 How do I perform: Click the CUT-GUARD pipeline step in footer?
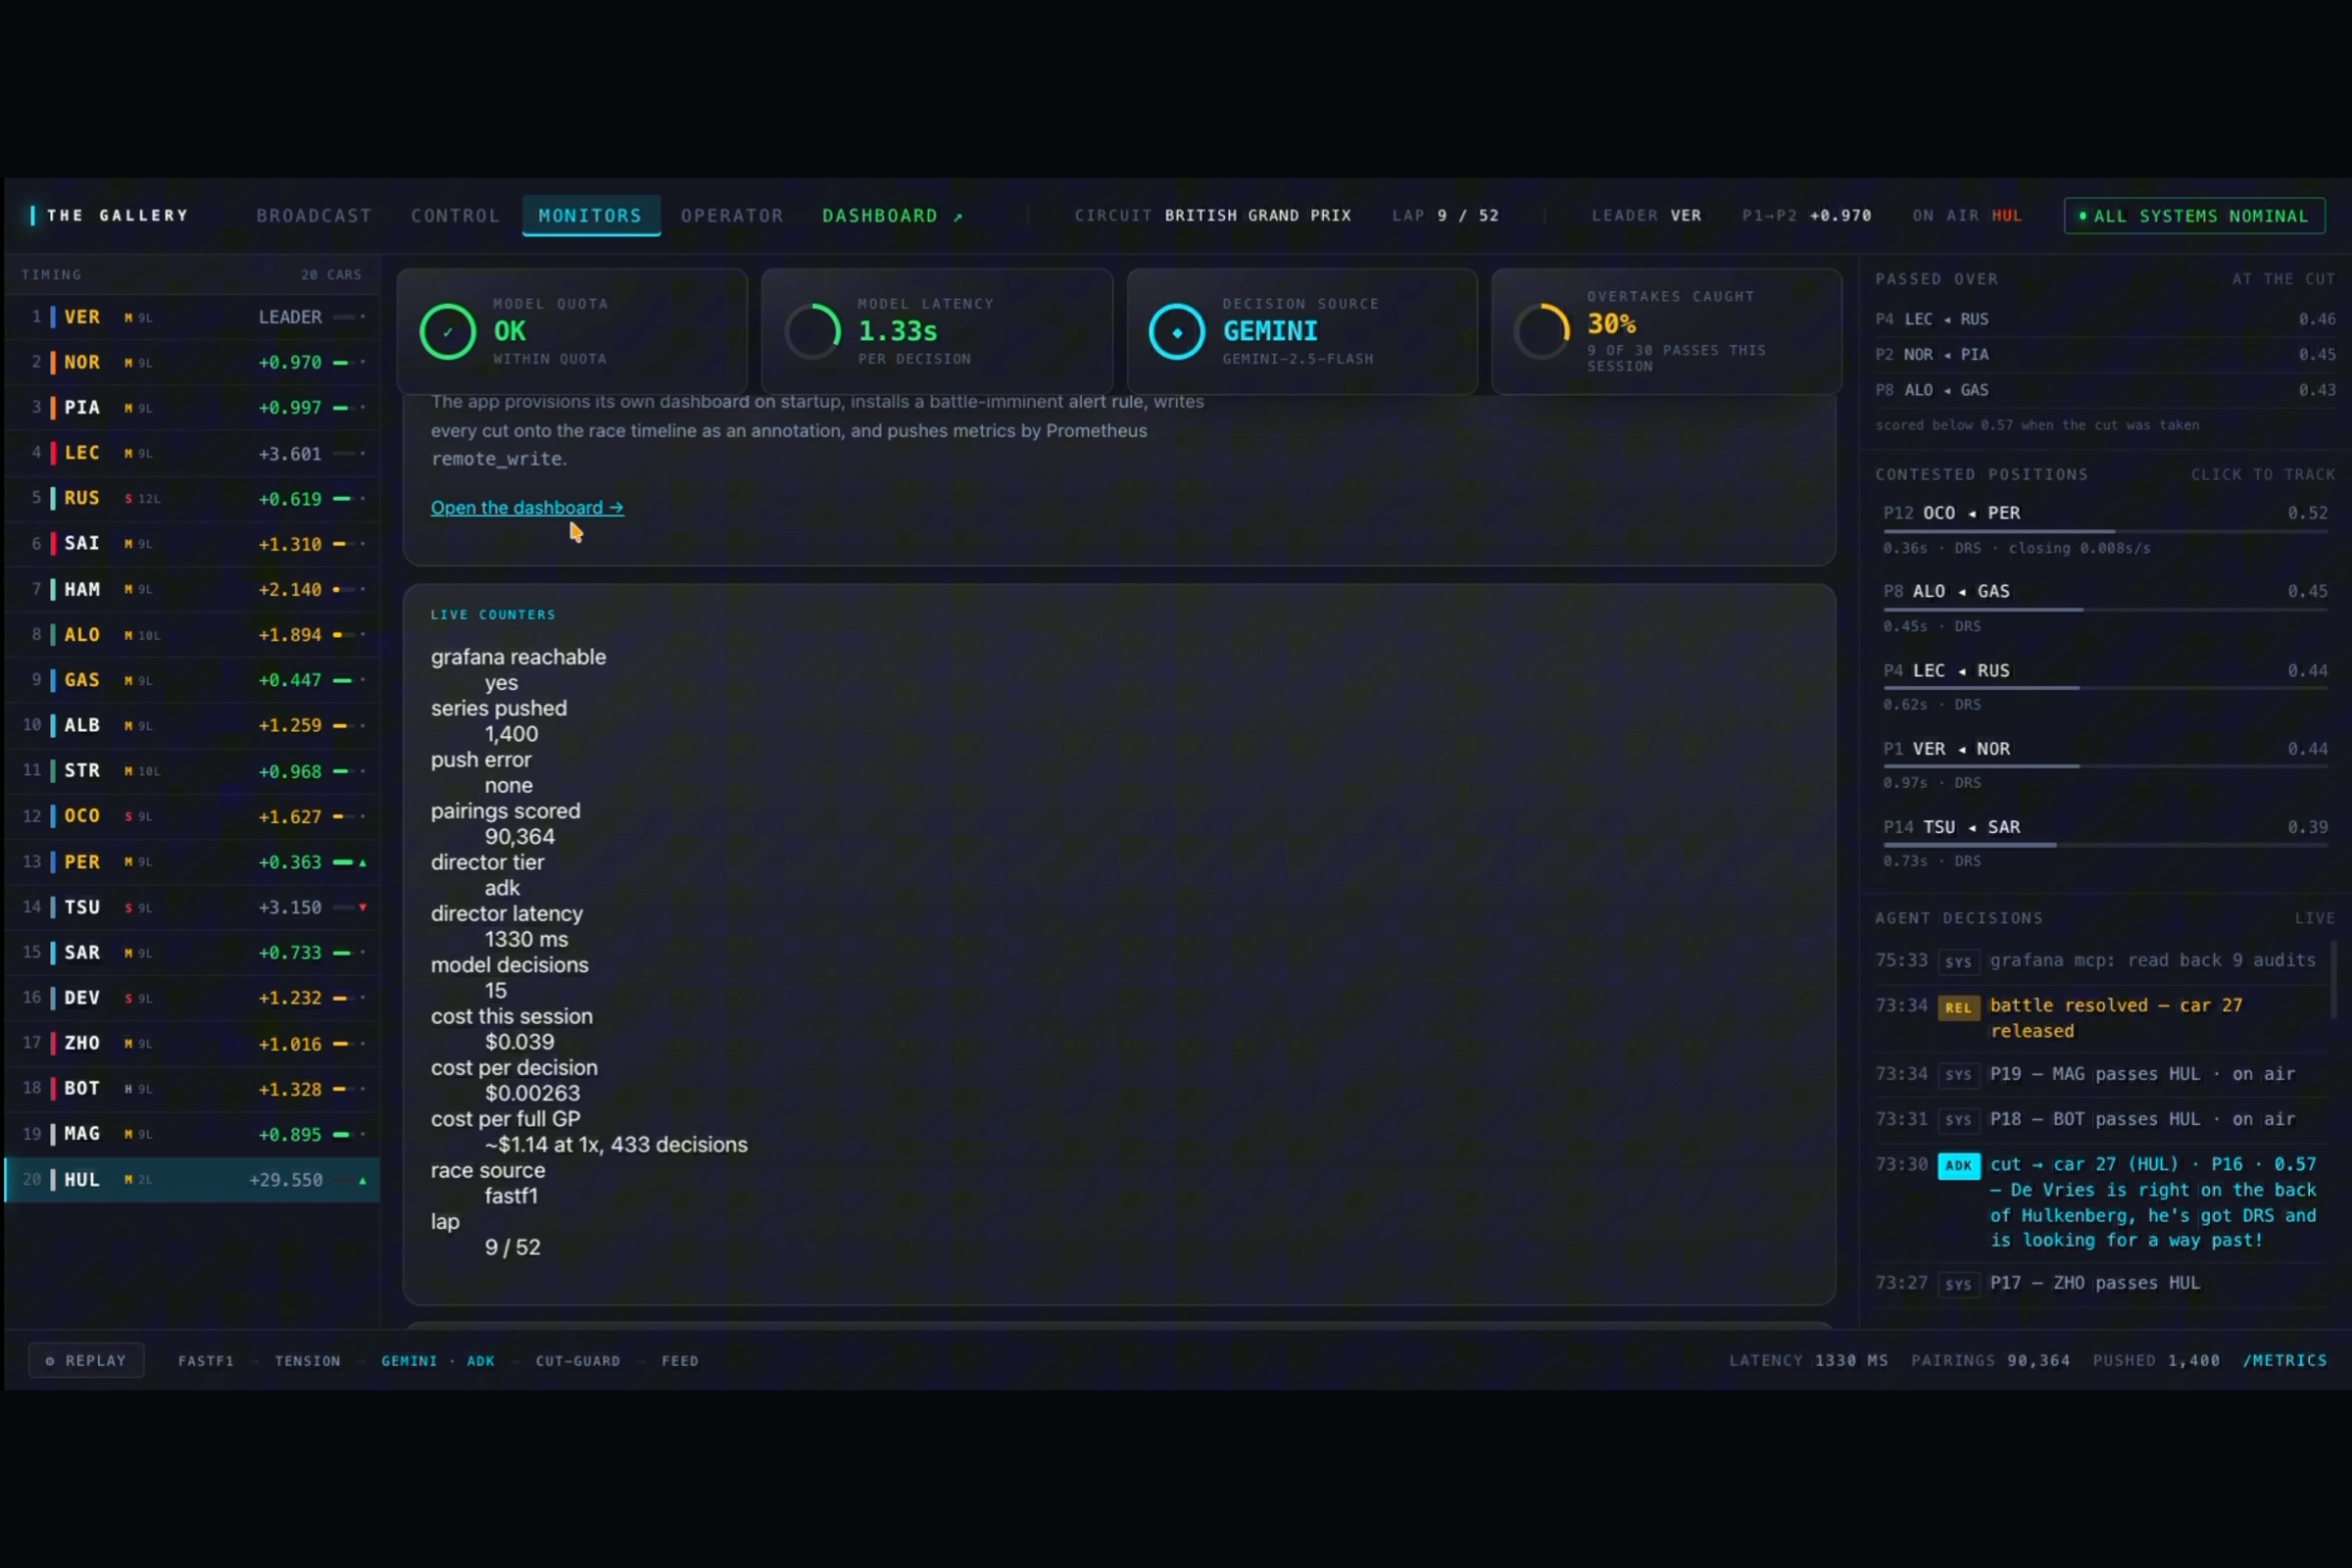point(577,1361)
